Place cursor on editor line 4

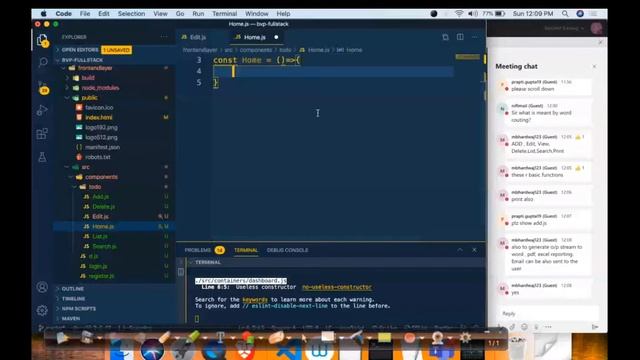click(333, 71)
